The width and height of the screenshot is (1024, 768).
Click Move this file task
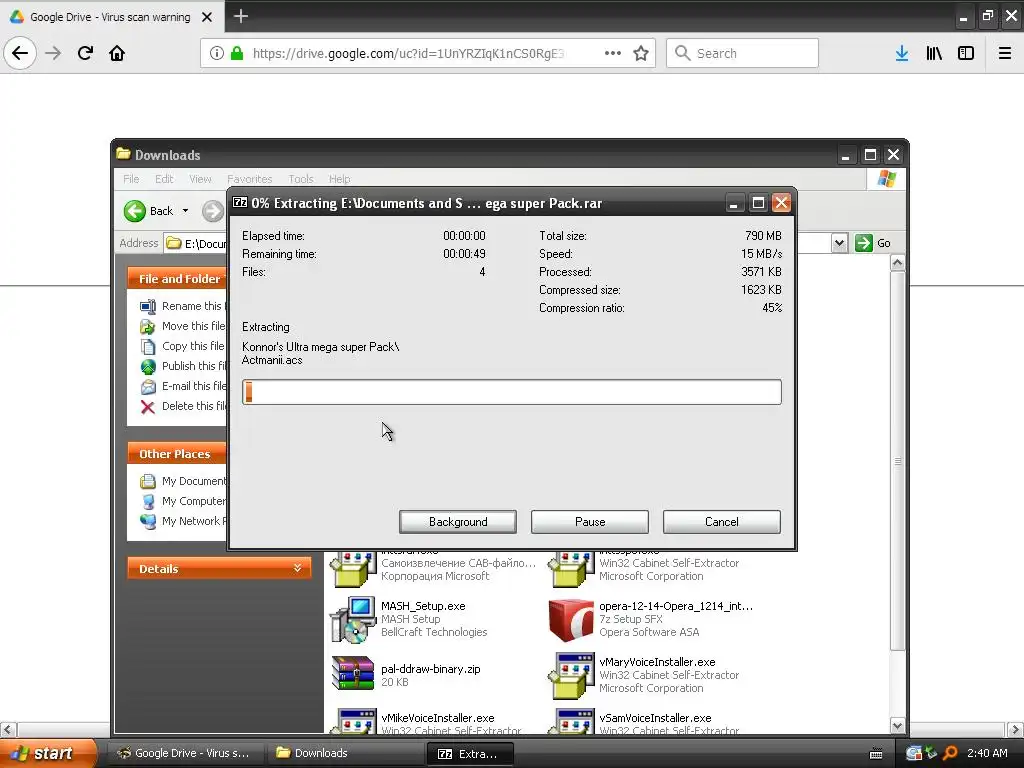[x=183, y=326]
